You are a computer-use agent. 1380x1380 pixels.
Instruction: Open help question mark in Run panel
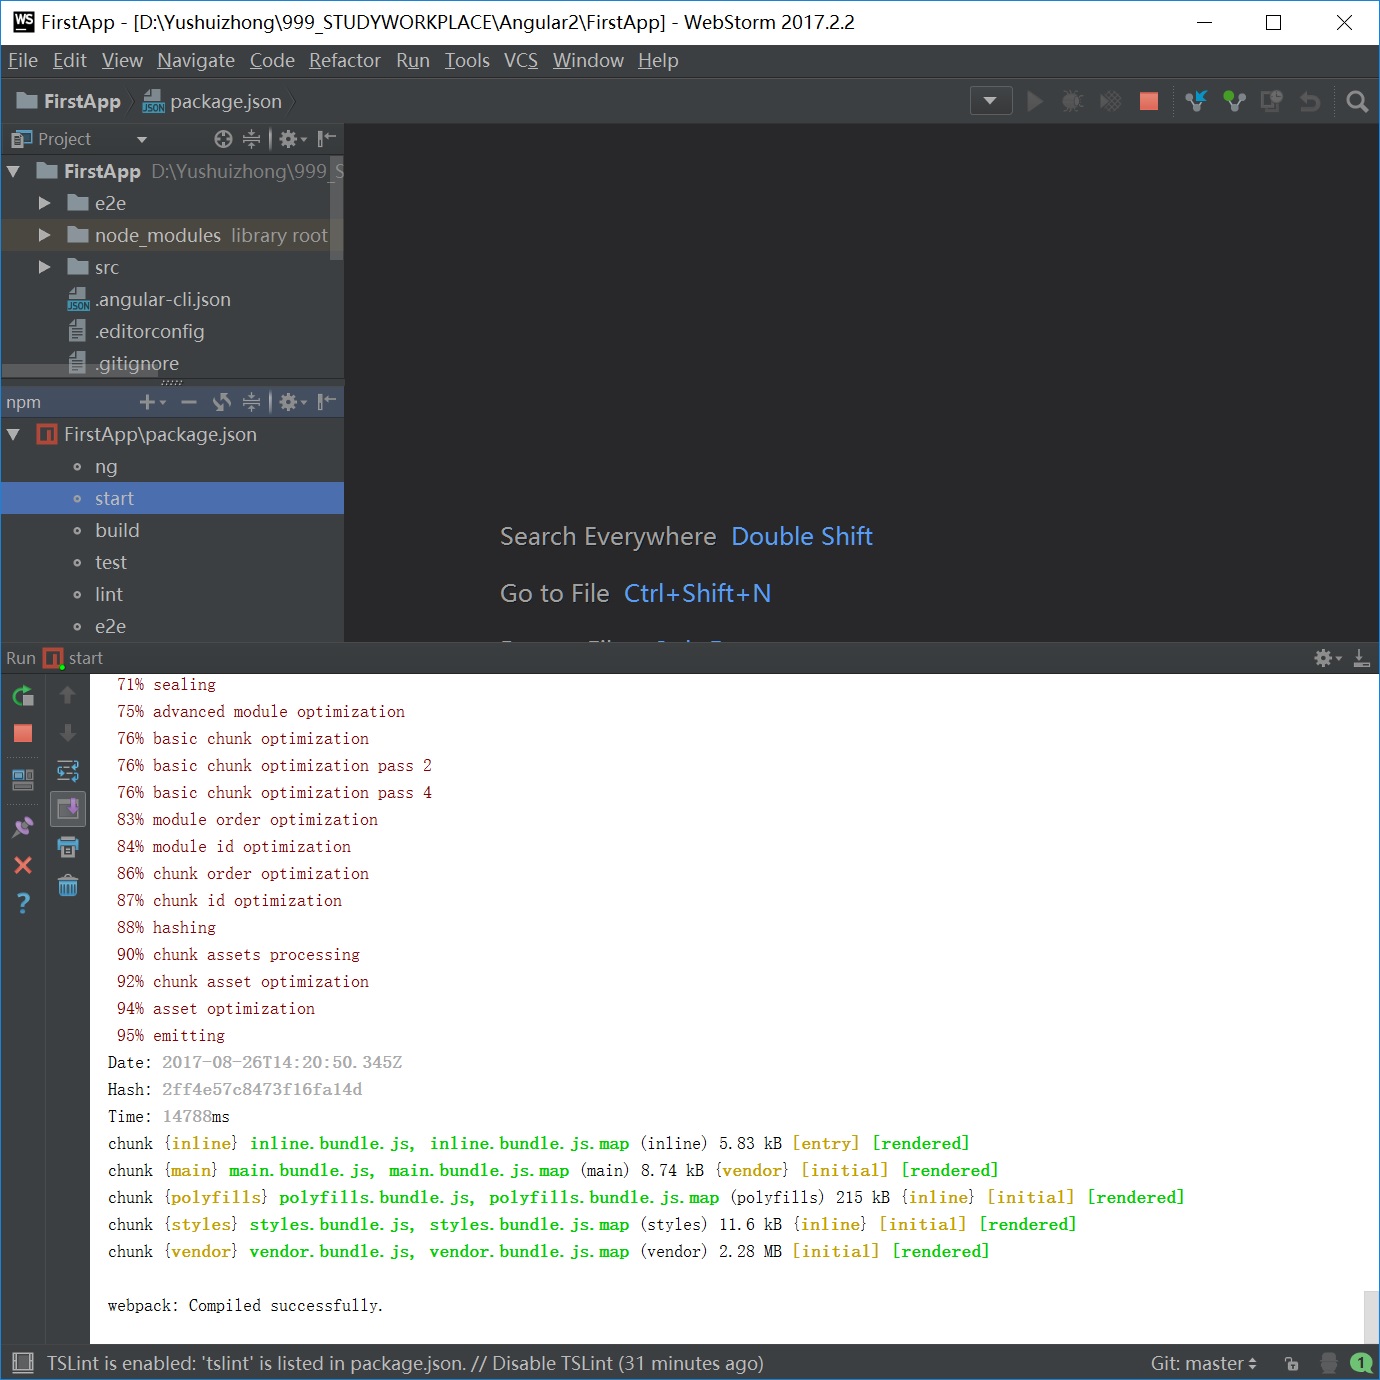[23, 903]
